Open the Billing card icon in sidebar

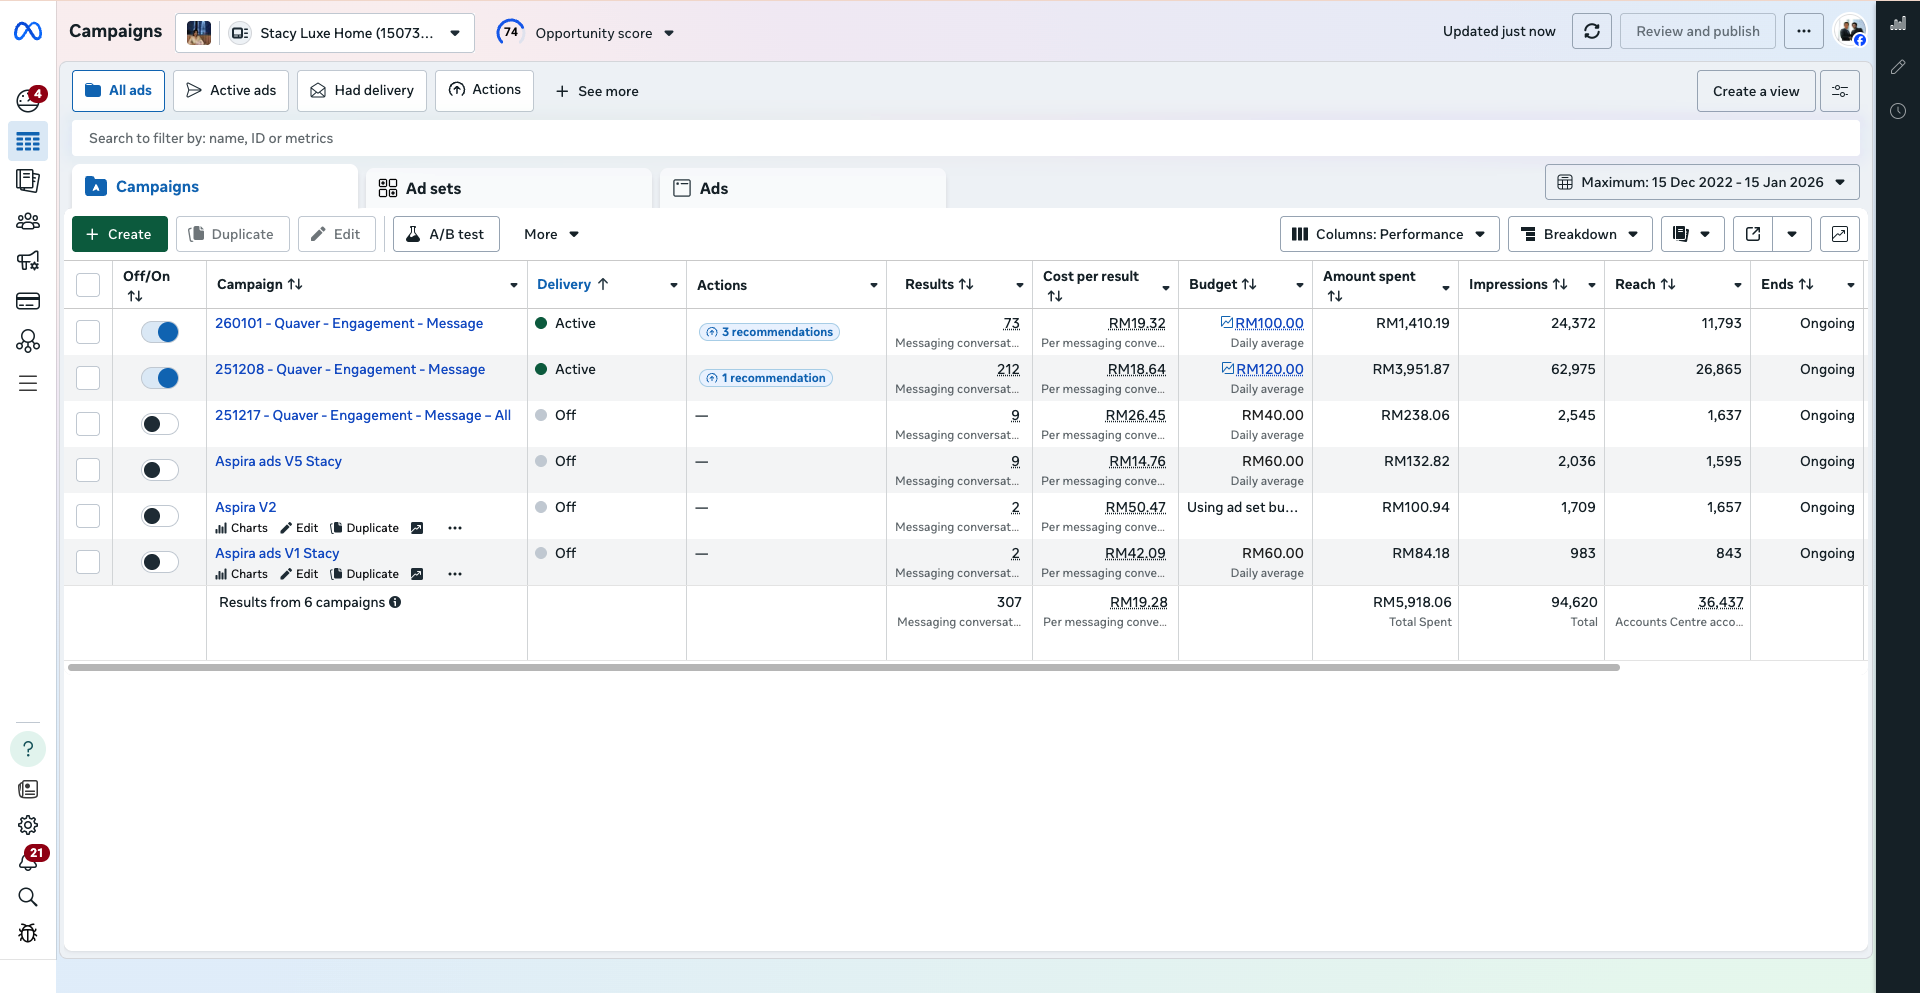point(28,301)
